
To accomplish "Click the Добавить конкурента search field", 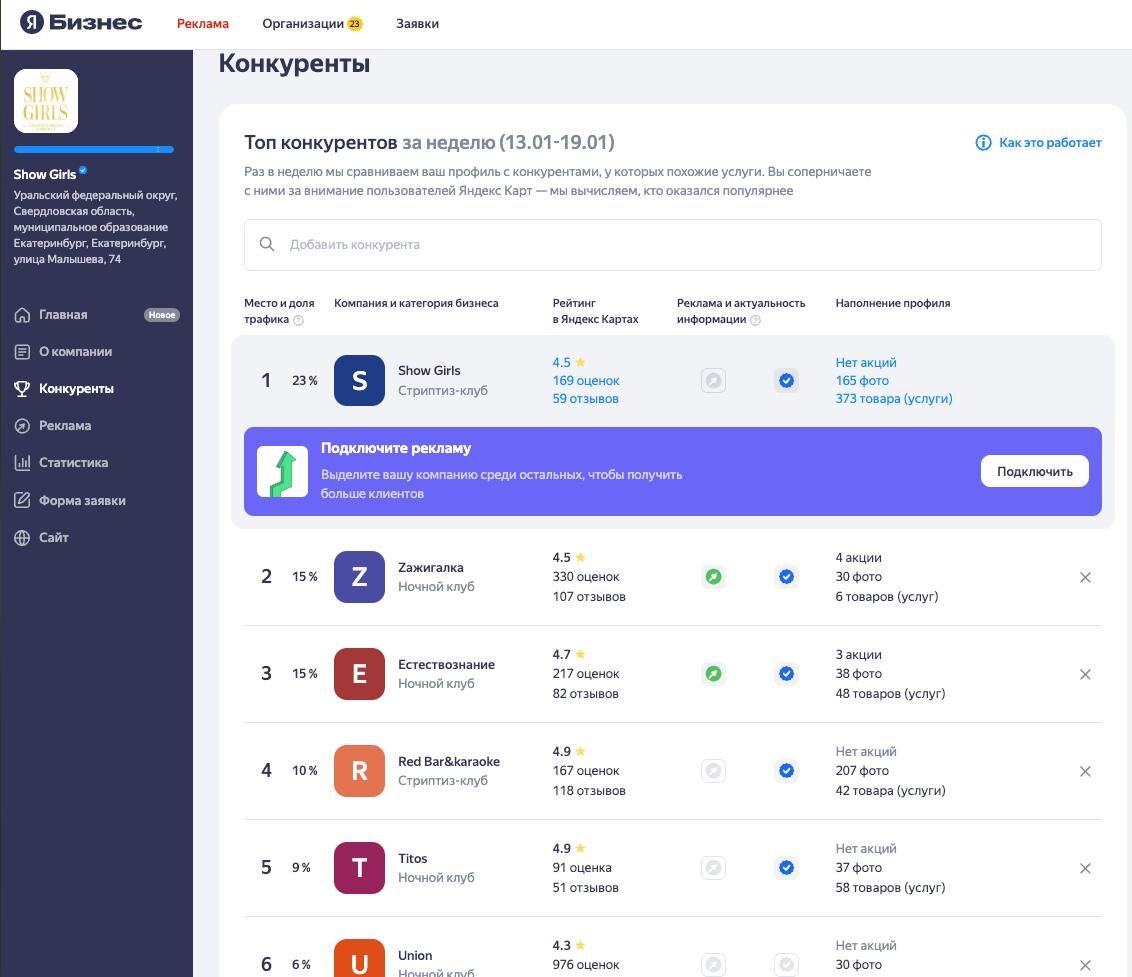I will pyautogui.click(x=672, y=245).
